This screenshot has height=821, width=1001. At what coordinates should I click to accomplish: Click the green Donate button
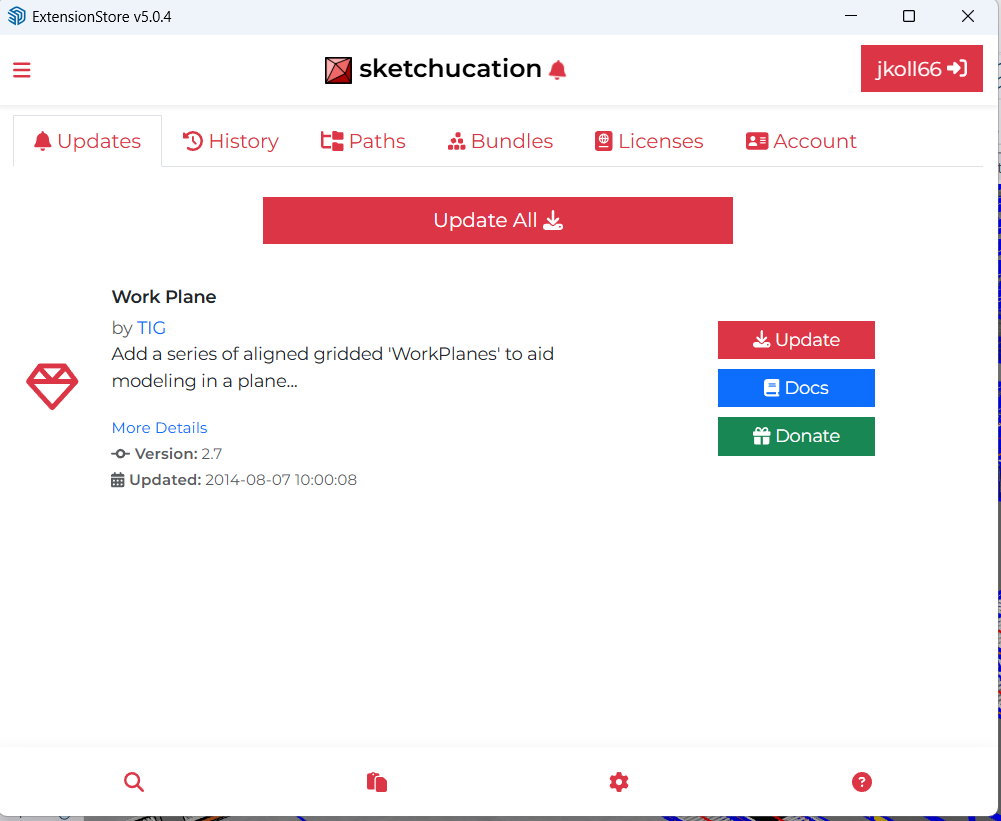click(796, 436)
